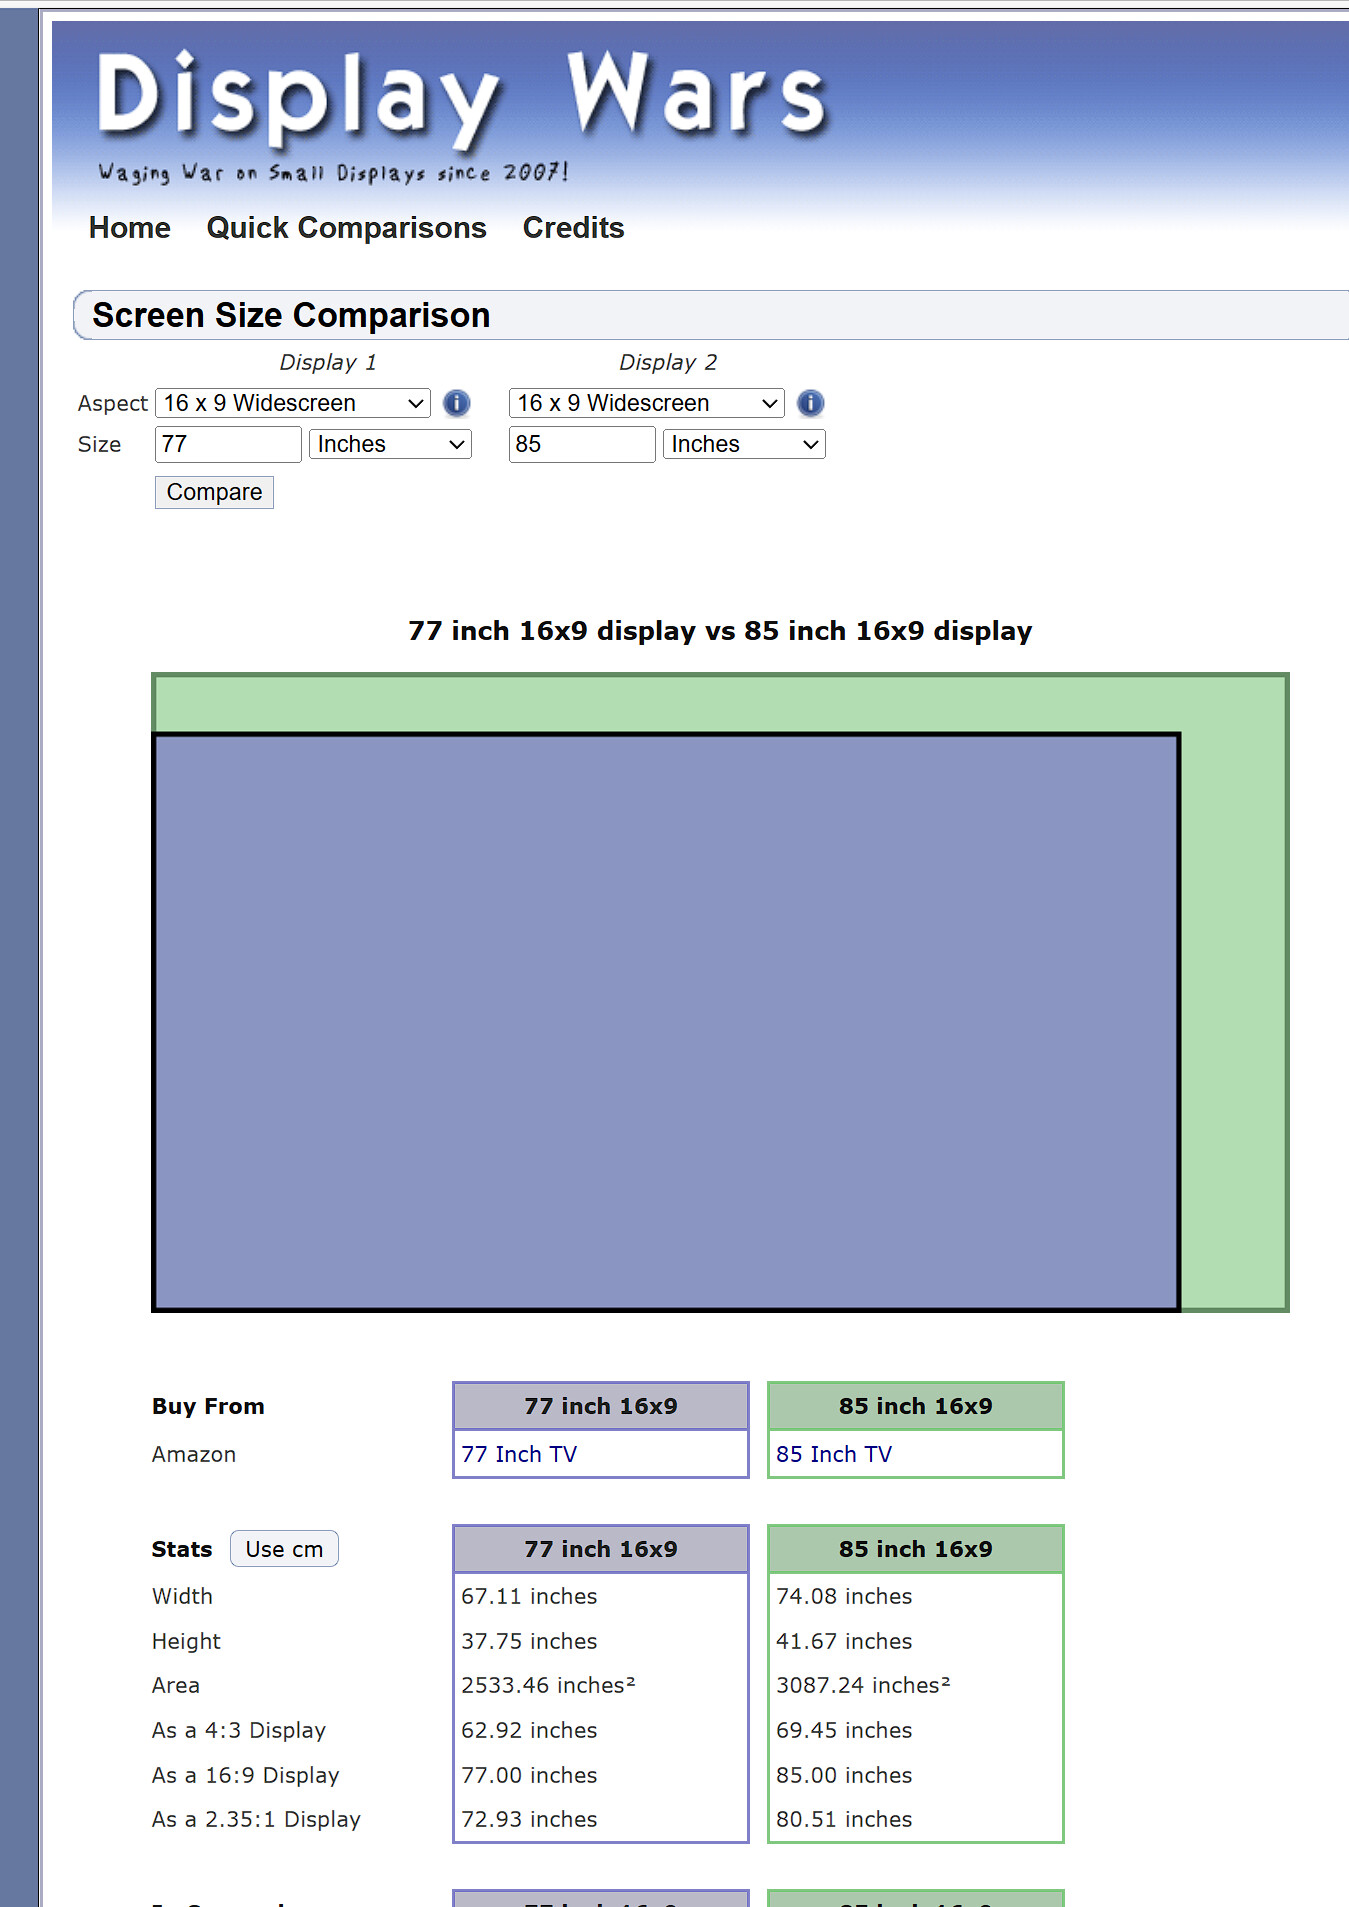The height and width of the screenshot is (1907, 1349).
Task: Open the Credits page
Action: 573,228
